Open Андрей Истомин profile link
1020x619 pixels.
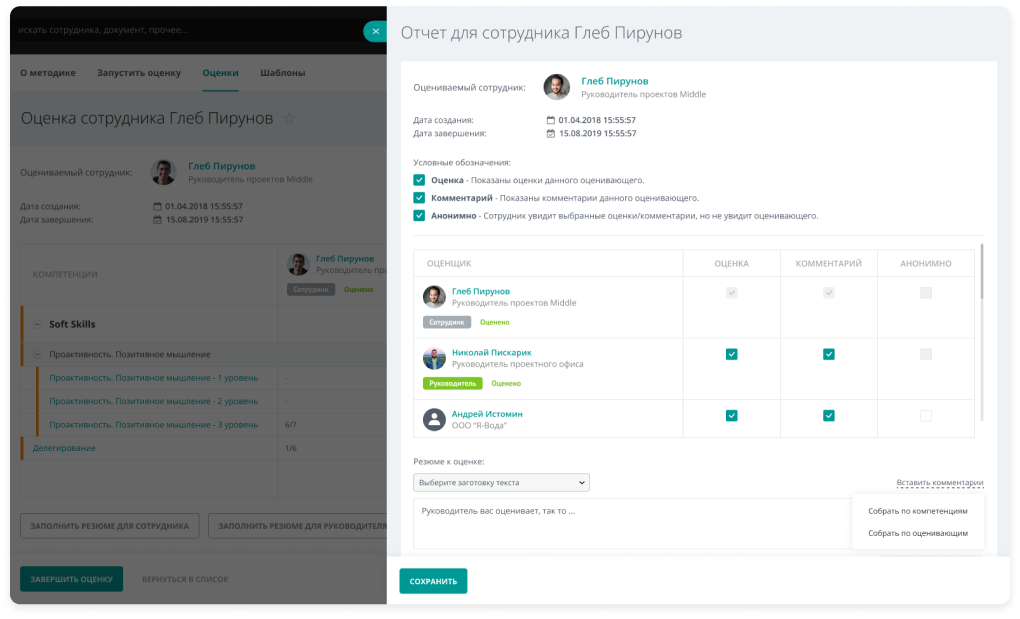(x=487, y=414)
